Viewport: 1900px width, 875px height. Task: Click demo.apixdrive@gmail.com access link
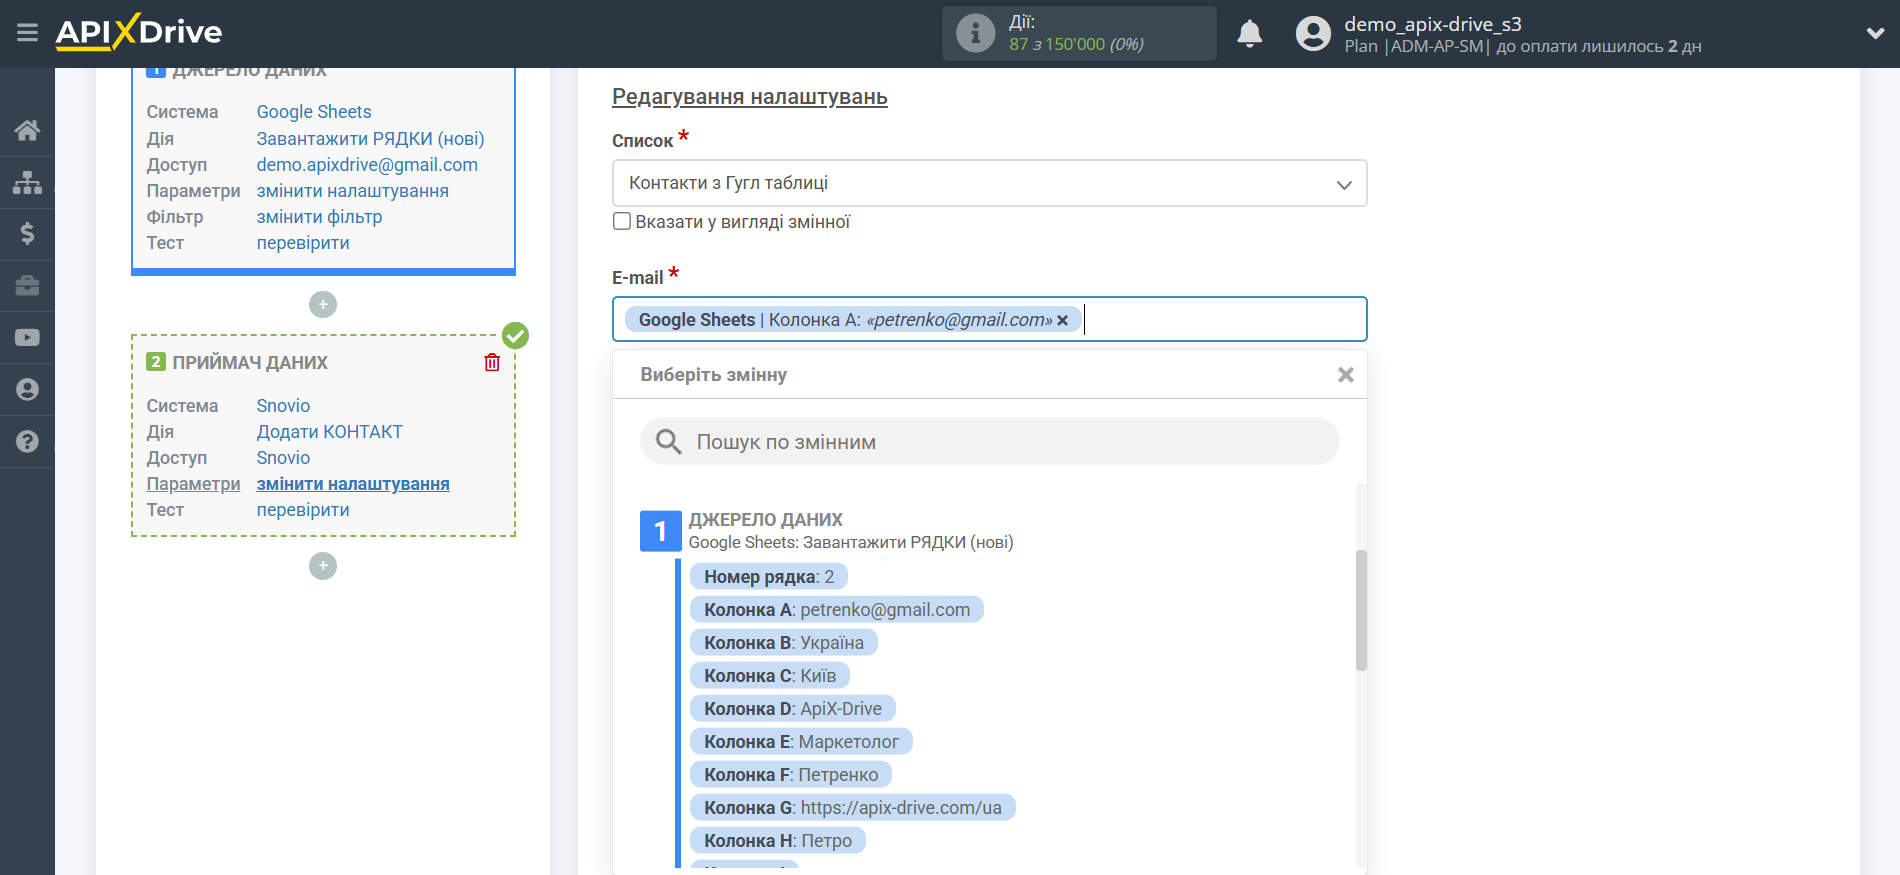pyautogui.click(x=367, y=165)
